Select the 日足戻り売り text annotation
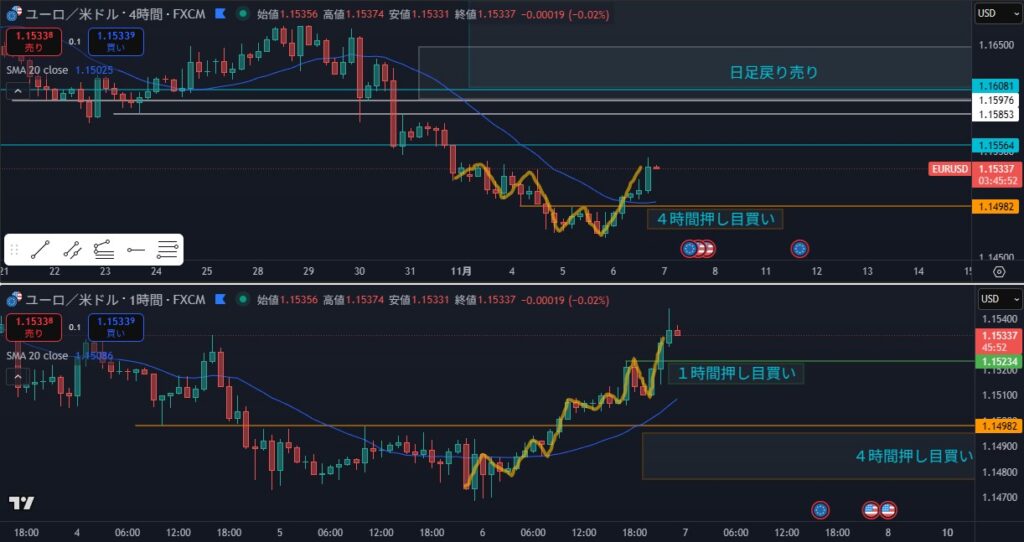Screen dimensions: 1024x542 pos(773,72)
